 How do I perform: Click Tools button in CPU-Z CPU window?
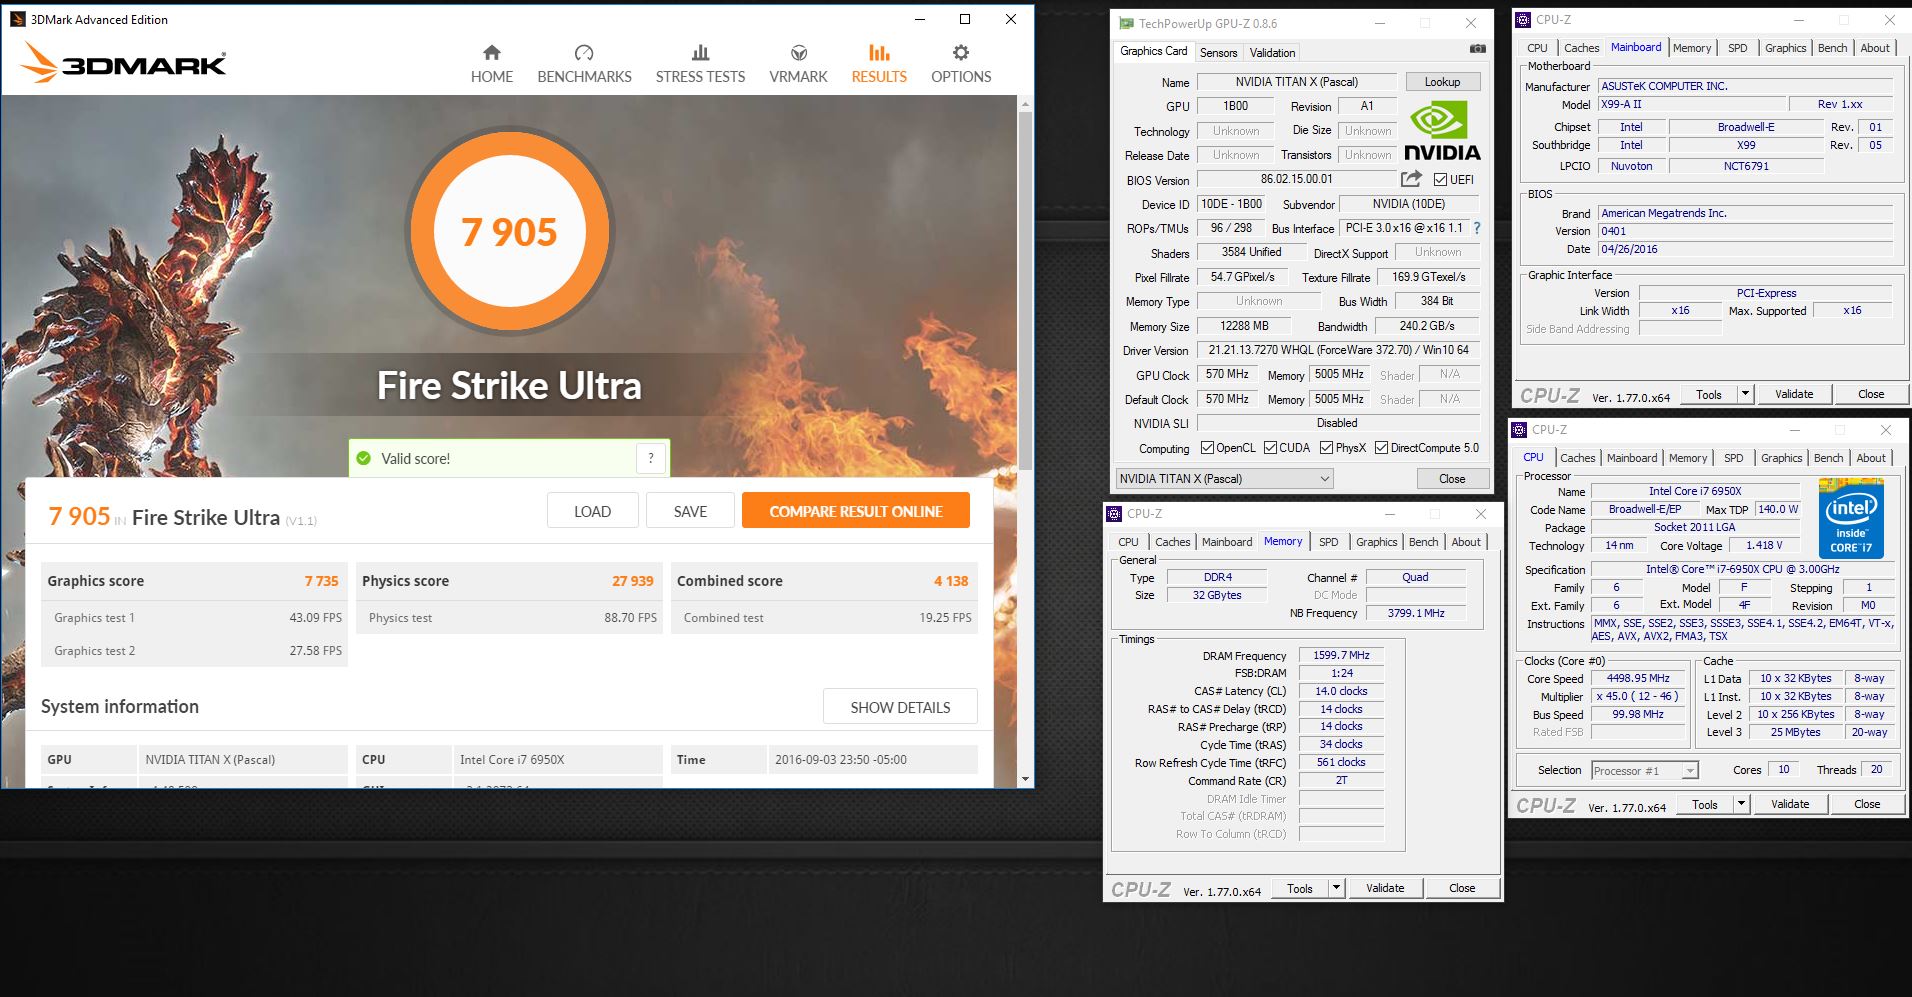point(1704,804)
